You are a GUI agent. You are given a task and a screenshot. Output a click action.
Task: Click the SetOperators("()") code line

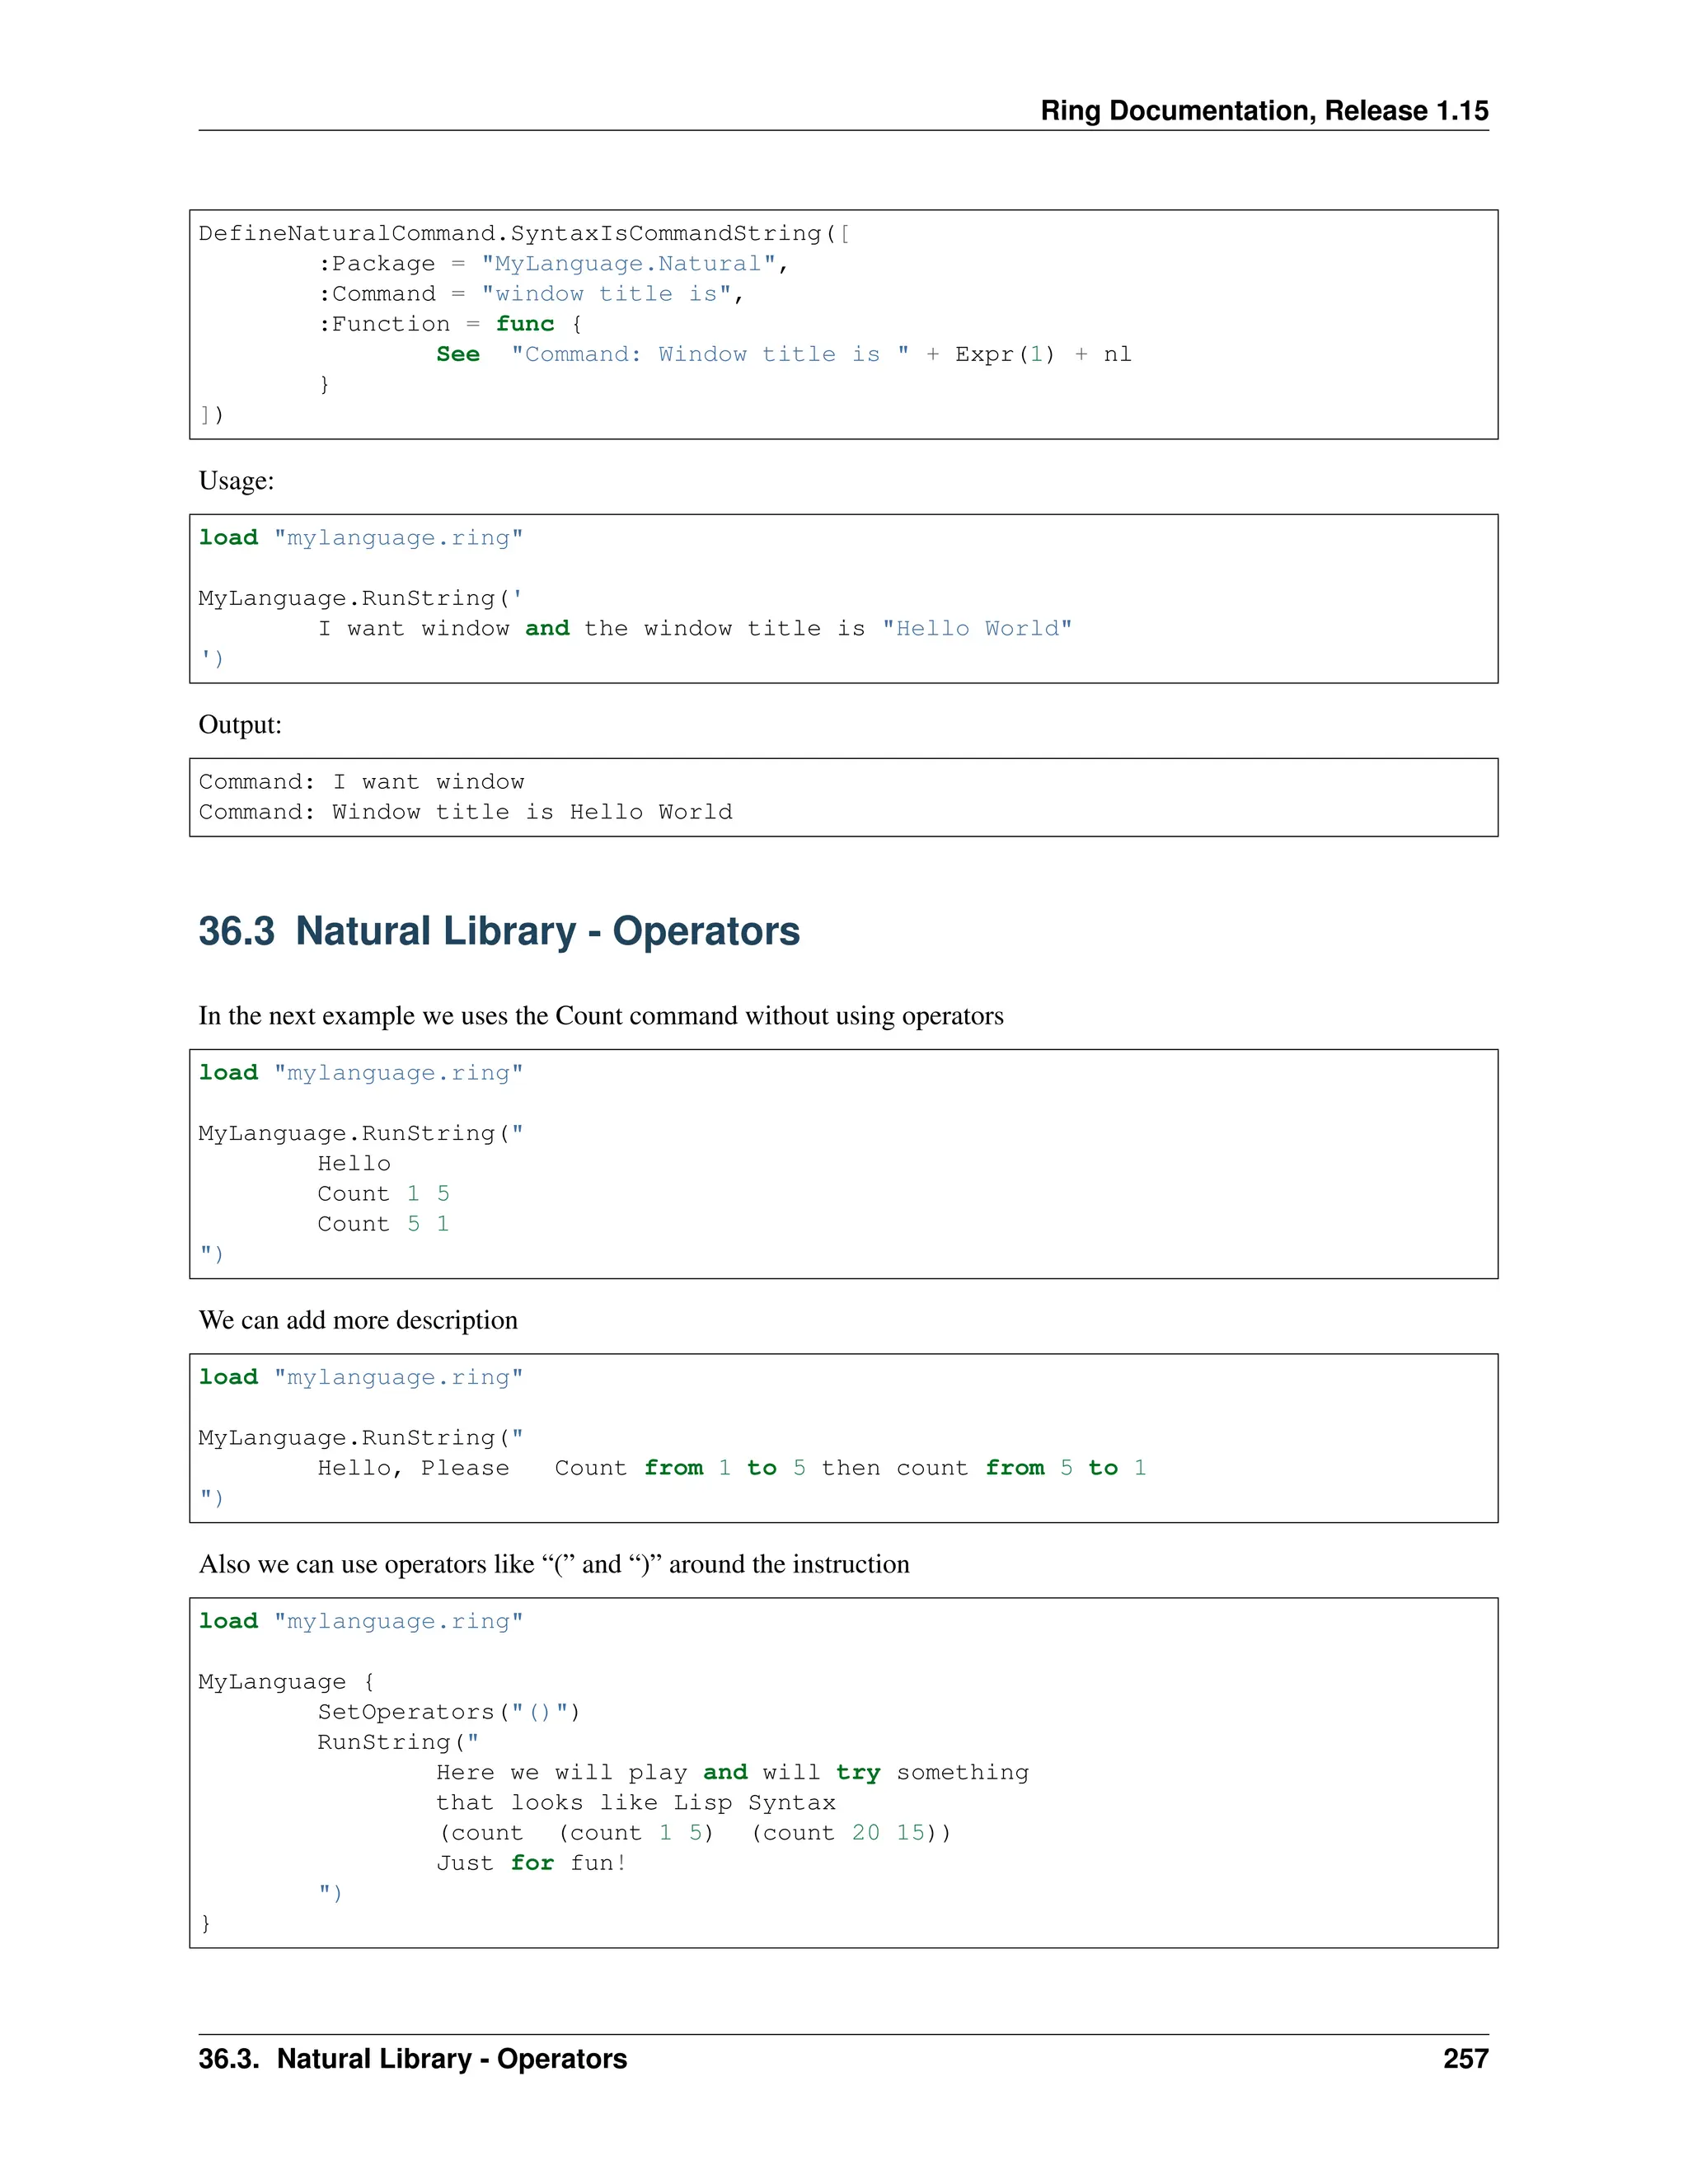coord(448,1712)
